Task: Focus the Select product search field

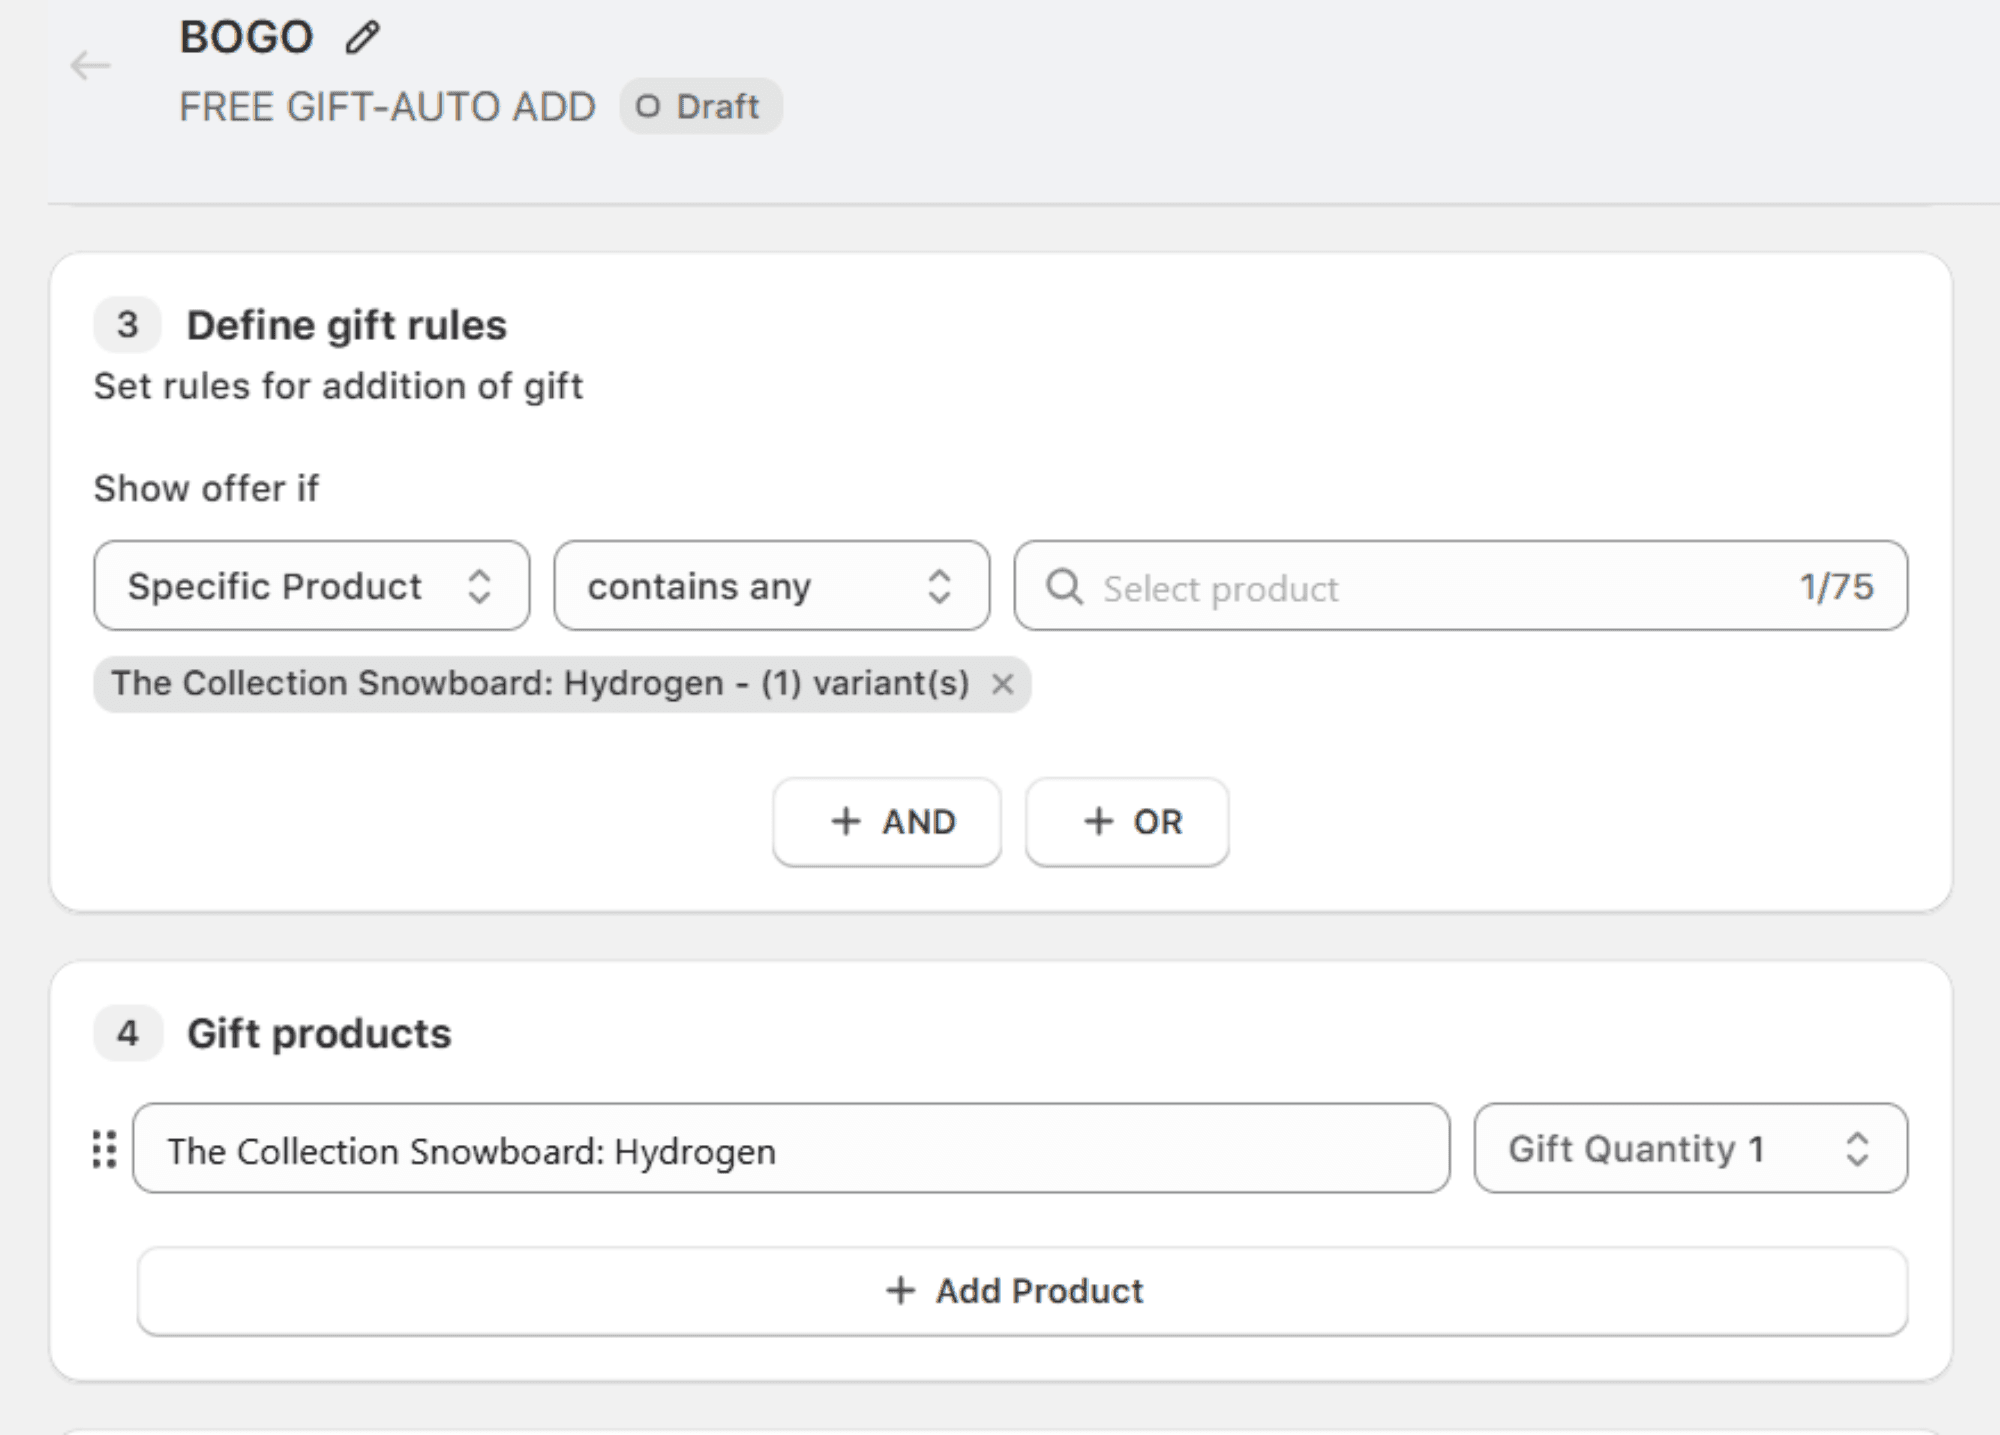Action: tap(1440, 587)
